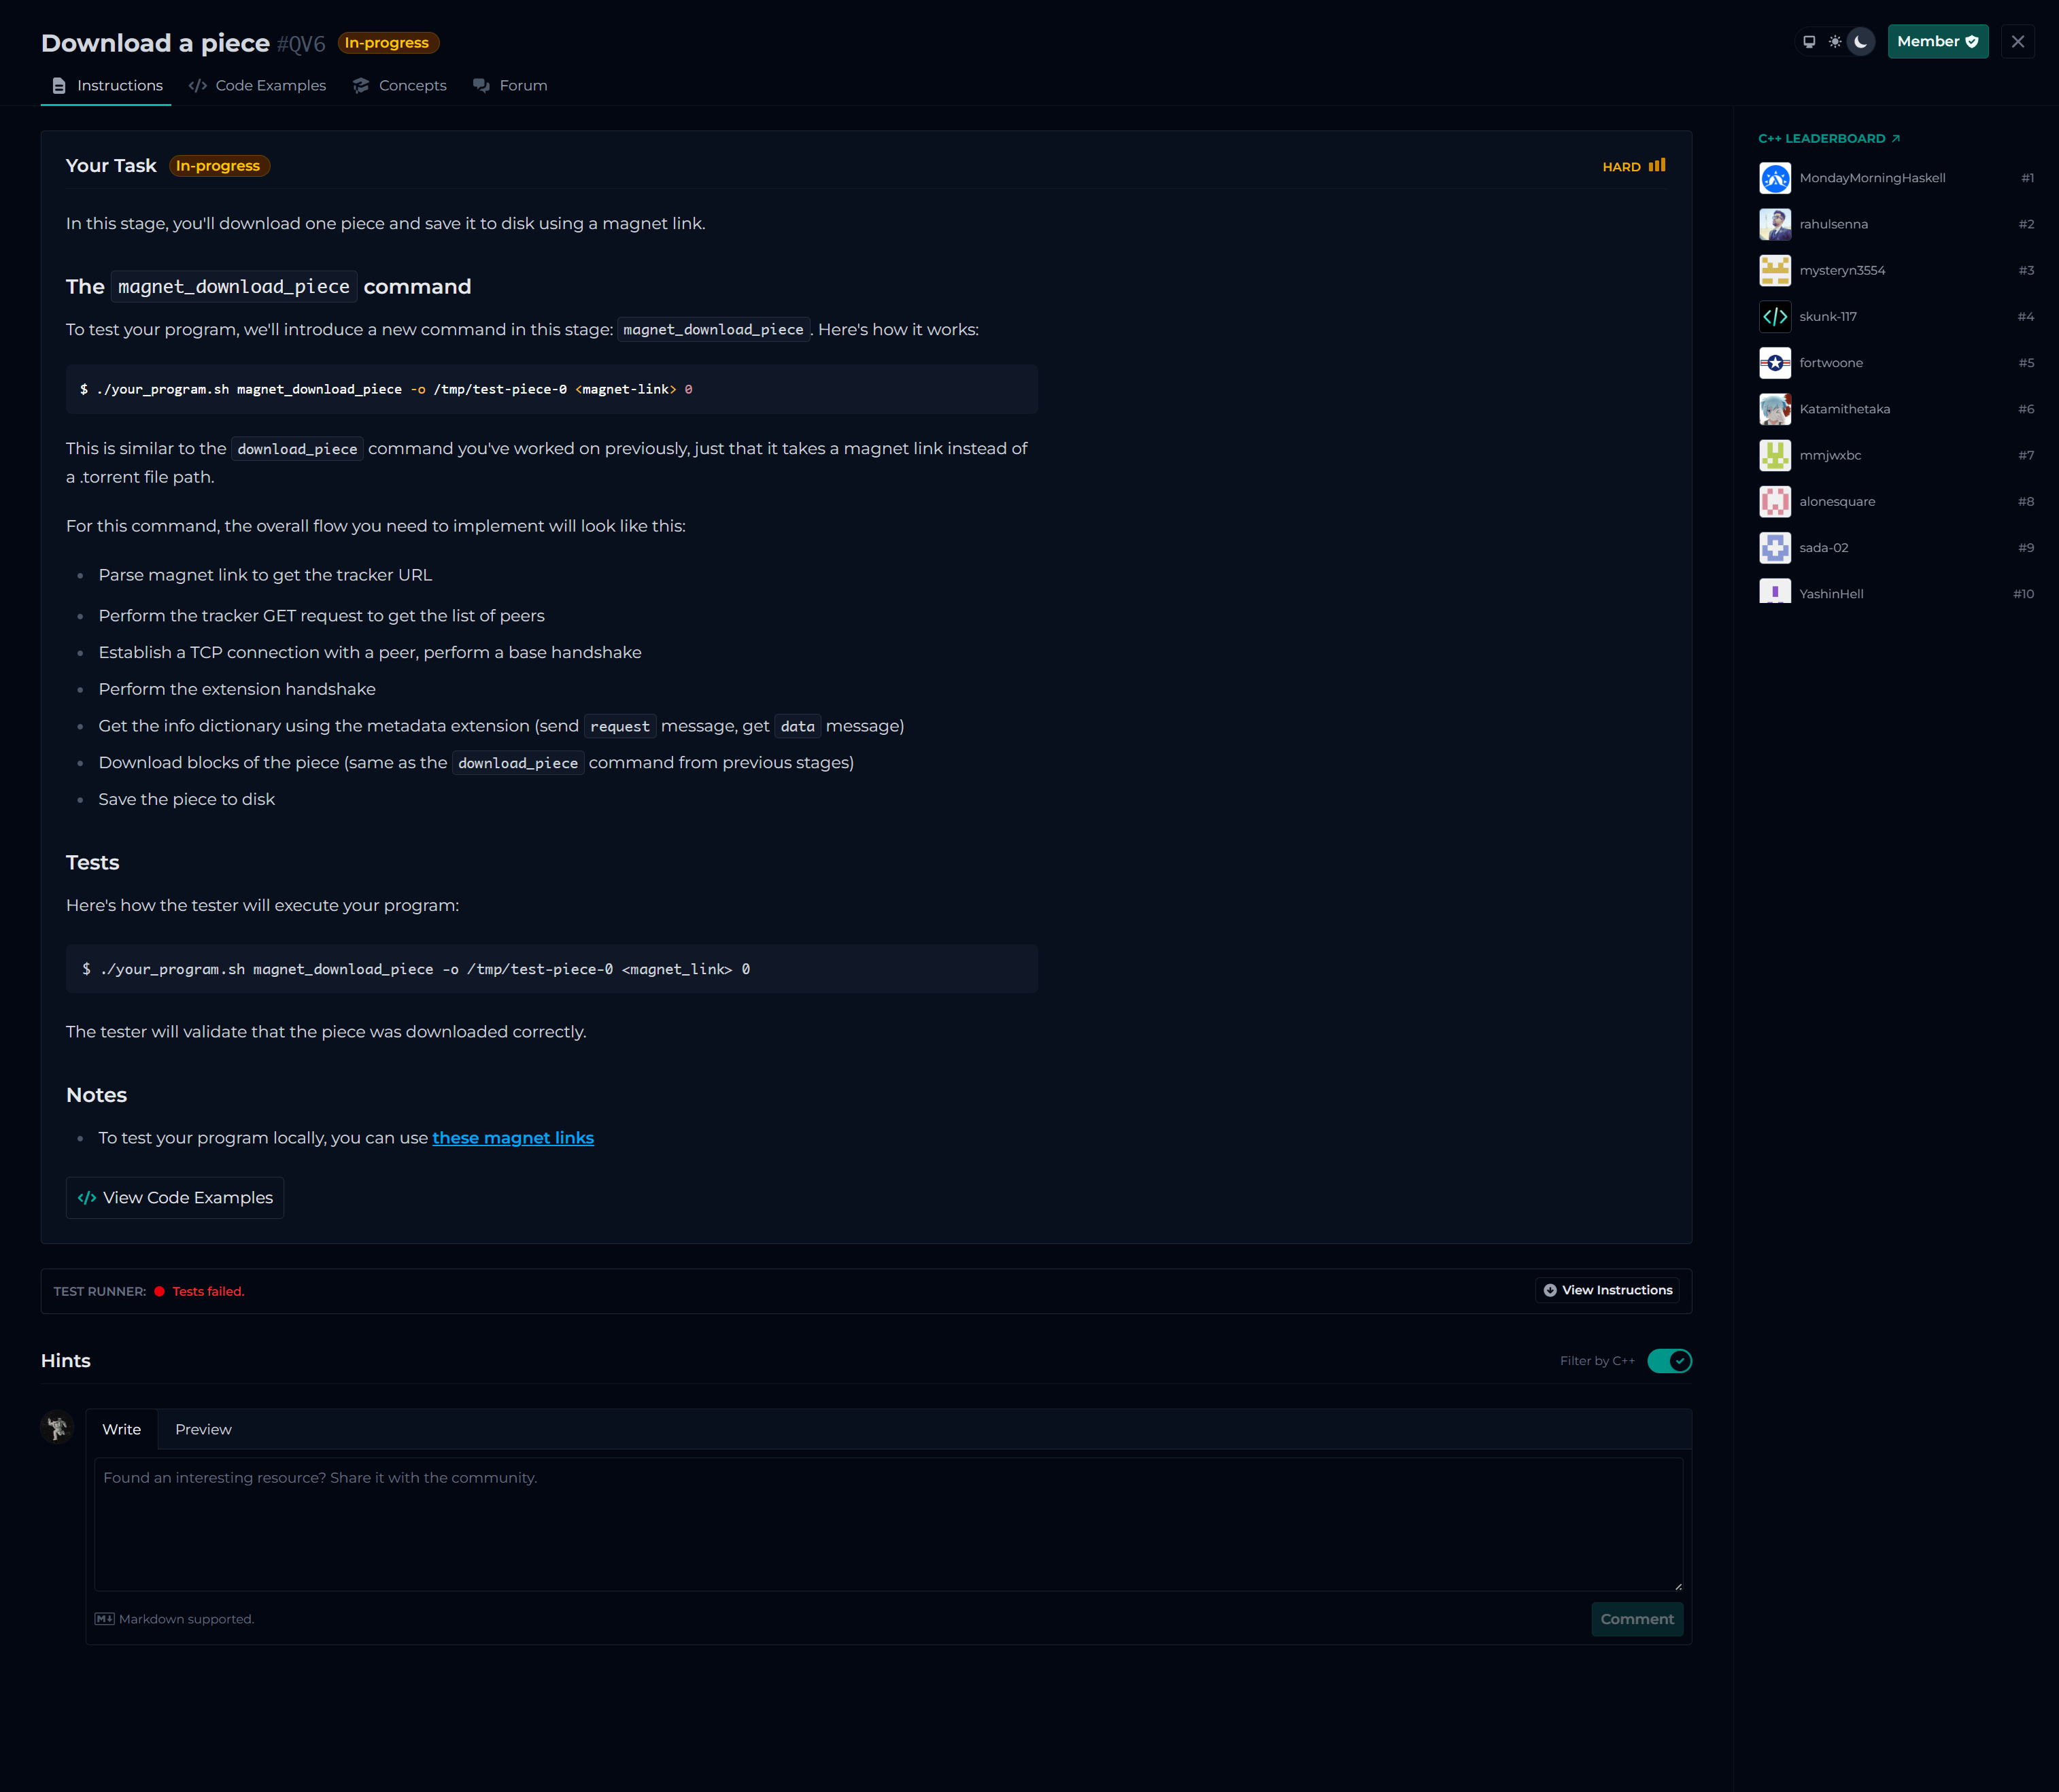Image resolution: width=2059 pixels, height=1792 pixels.
Task: Go to the Forum tab
Action: 510,86
